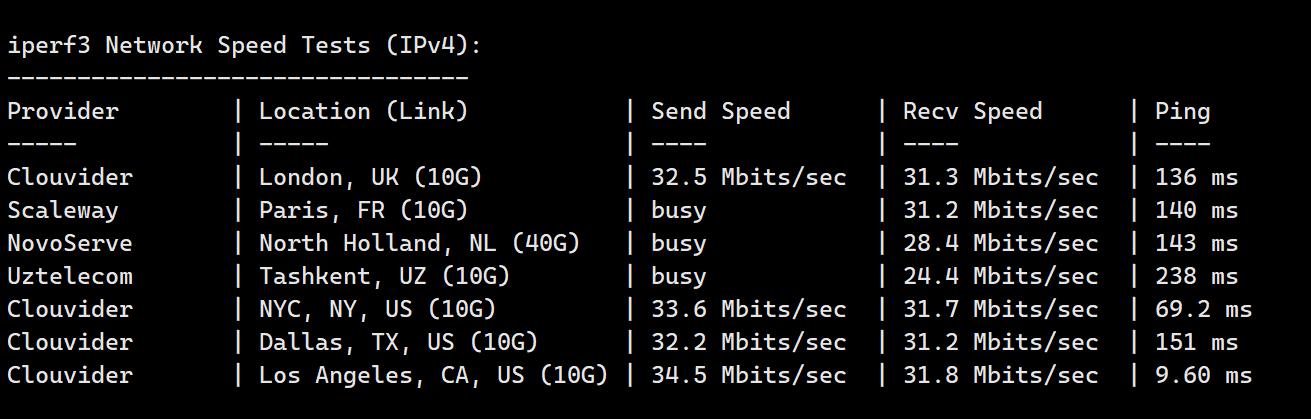
Task: Select the Dallas, TX, US (10G) location
Action: click(398, 343)
